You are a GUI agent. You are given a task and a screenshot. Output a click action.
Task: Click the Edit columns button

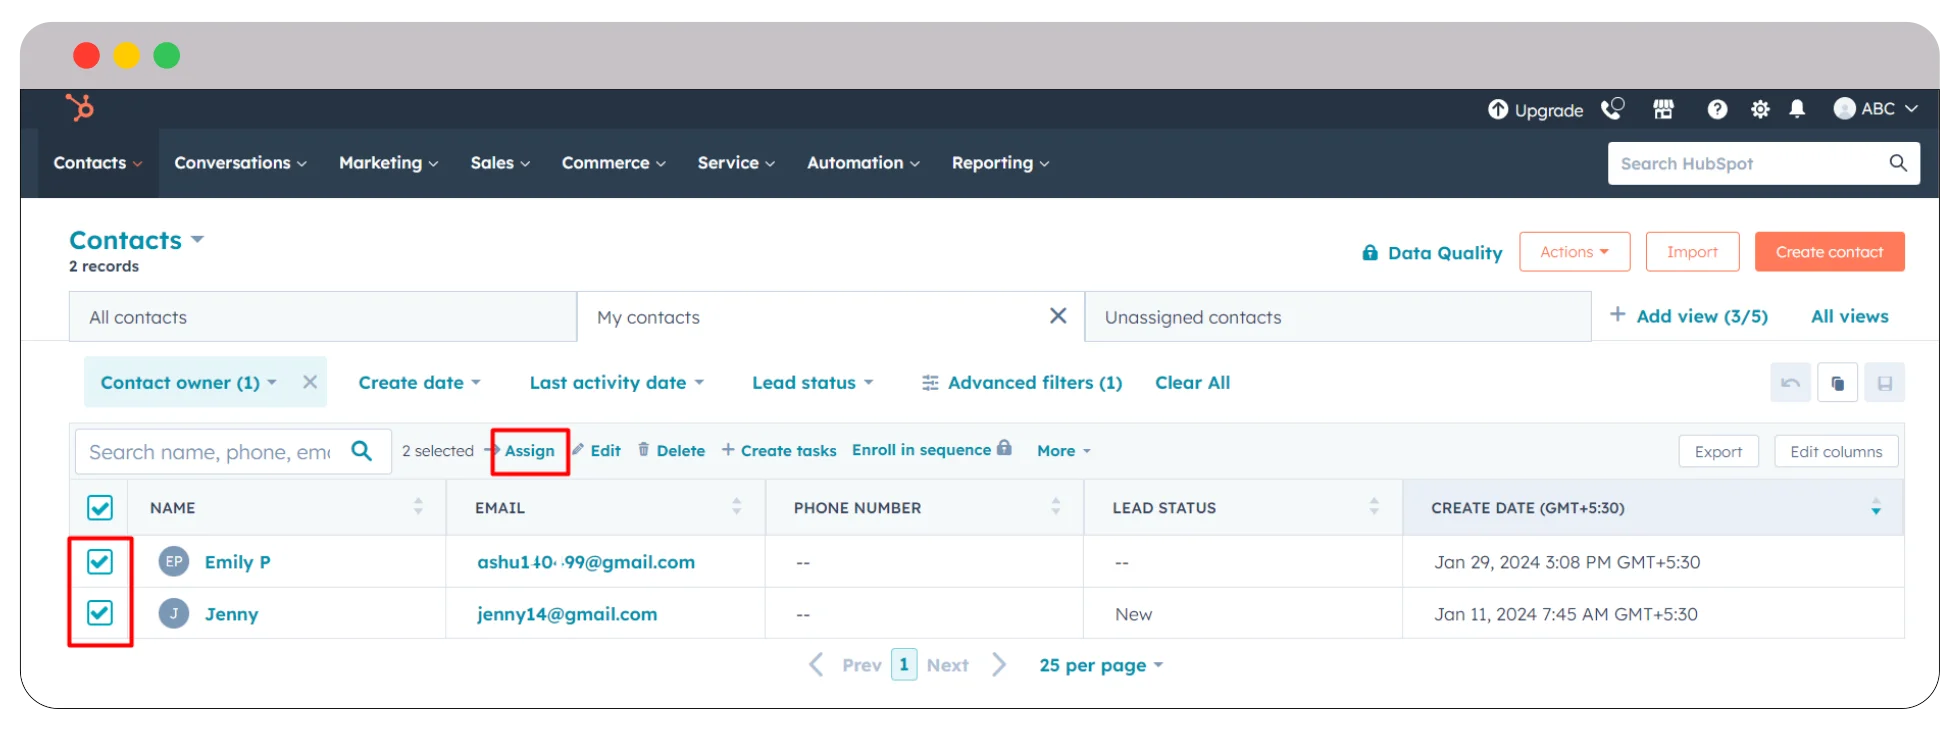click(1836, 452)
